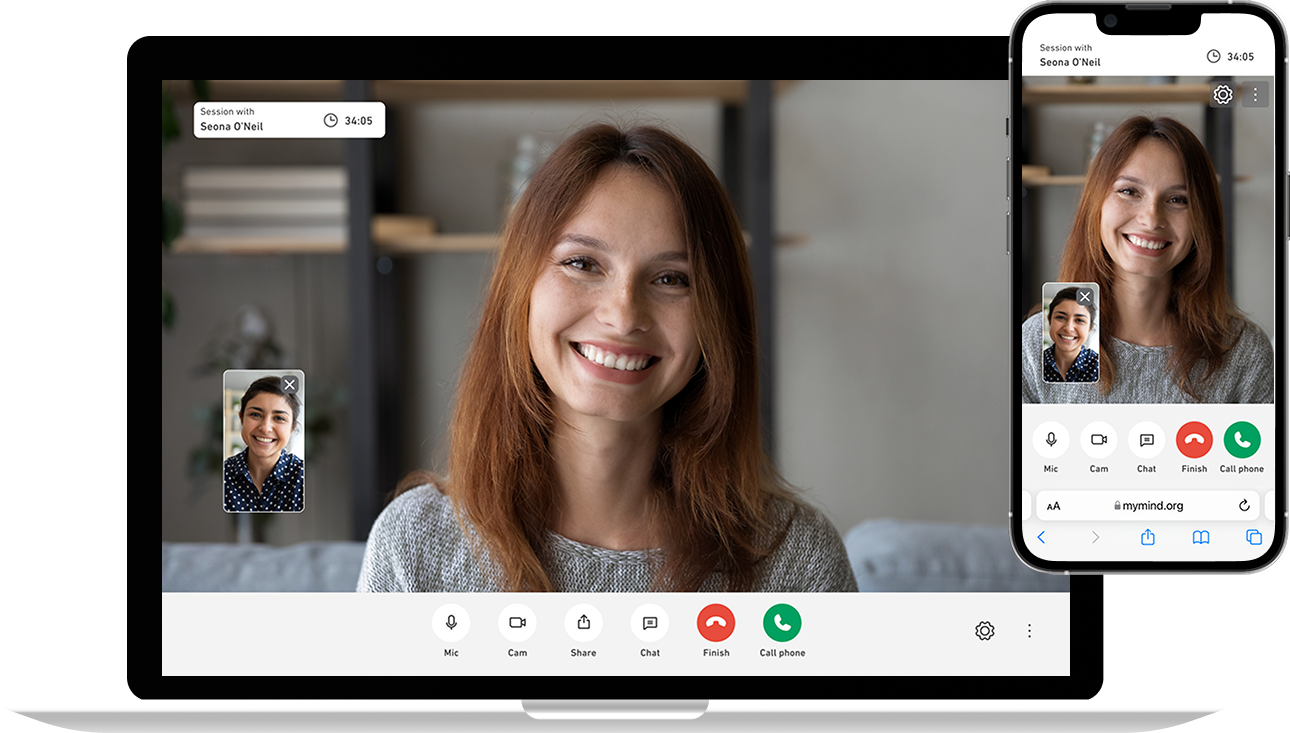
Task: Expand three-dot more options menu on laptop
Action: tap(1029, 631)
